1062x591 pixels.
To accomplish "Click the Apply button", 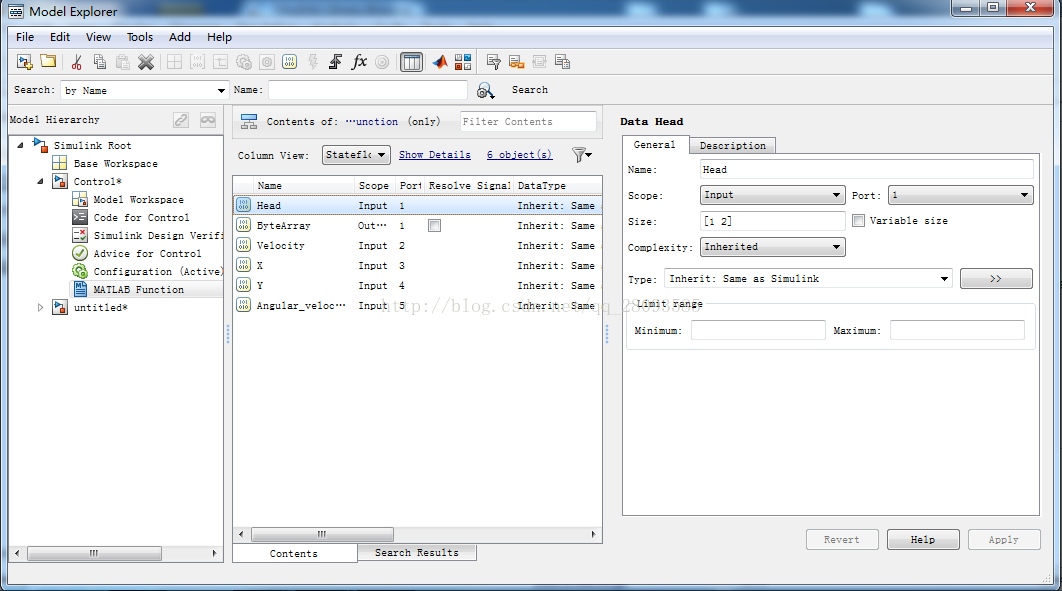I will (x=1004, y=540).
